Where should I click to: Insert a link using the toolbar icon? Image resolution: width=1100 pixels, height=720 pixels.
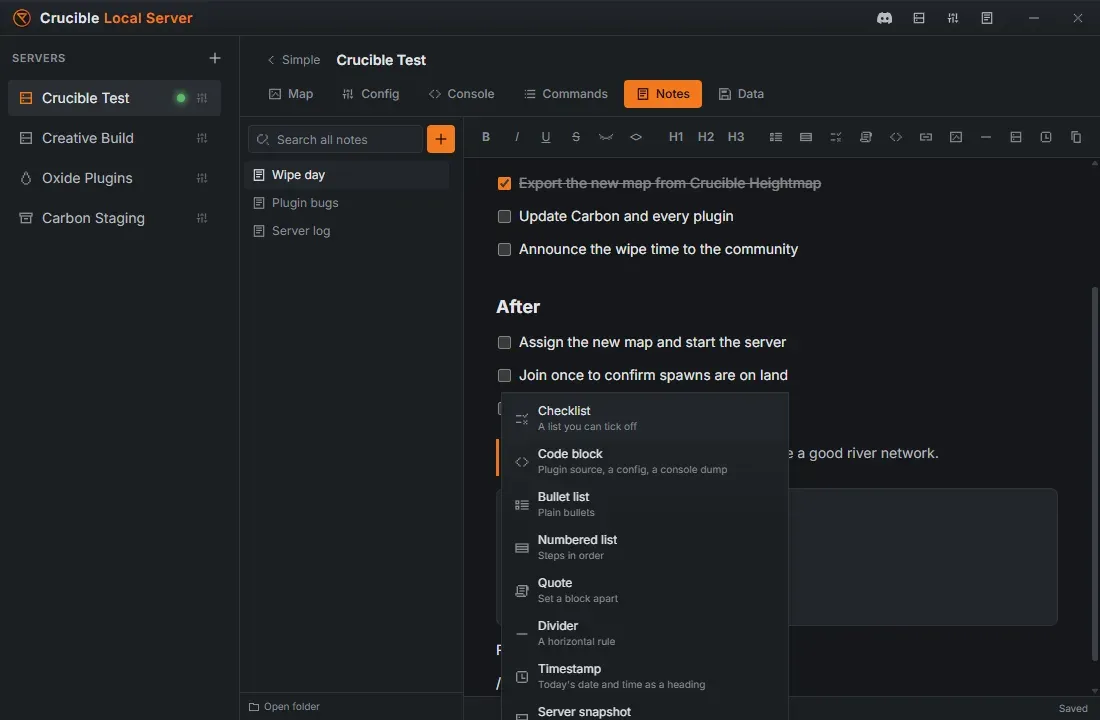[926, 137]
